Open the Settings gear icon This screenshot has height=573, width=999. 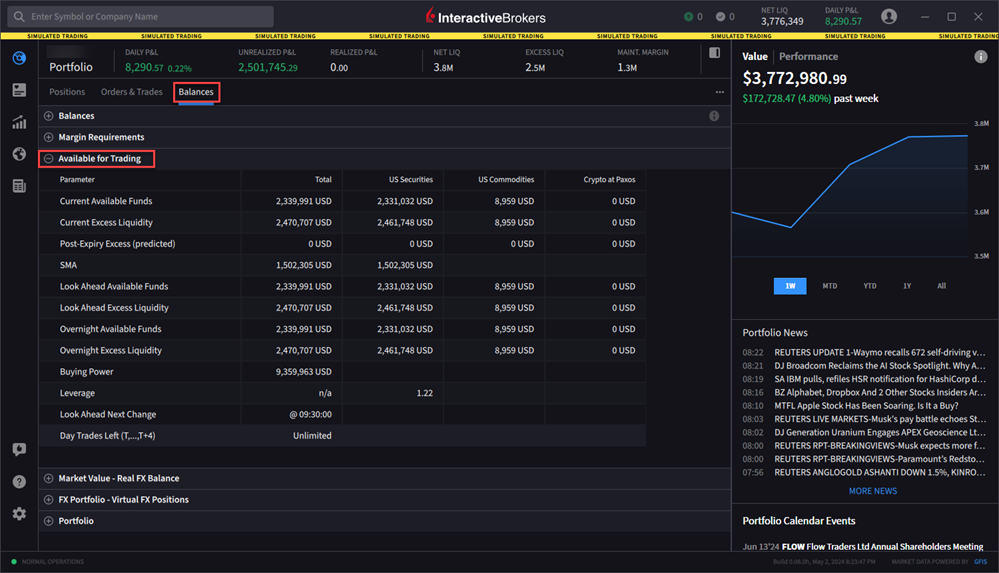coord(19,514)
